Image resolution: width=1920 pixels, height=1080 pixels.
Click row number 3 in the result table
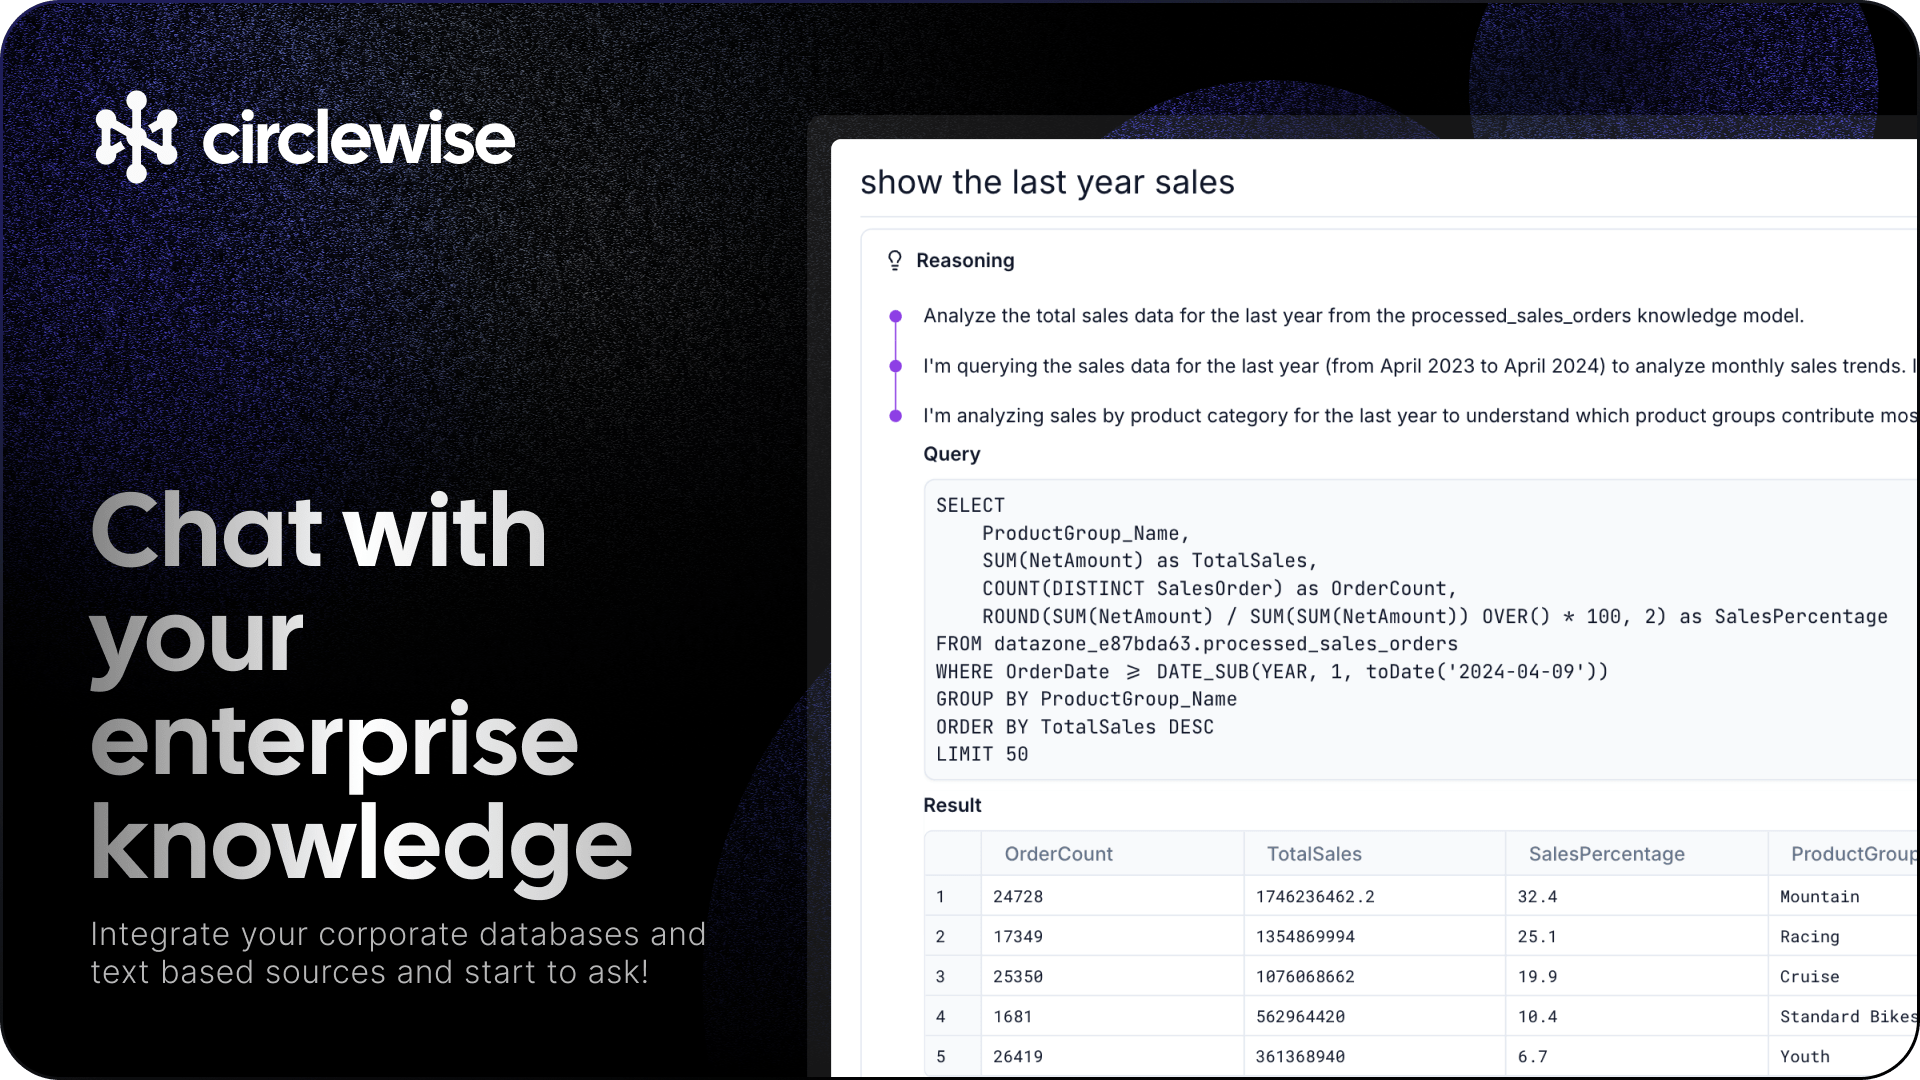[940, 976]
